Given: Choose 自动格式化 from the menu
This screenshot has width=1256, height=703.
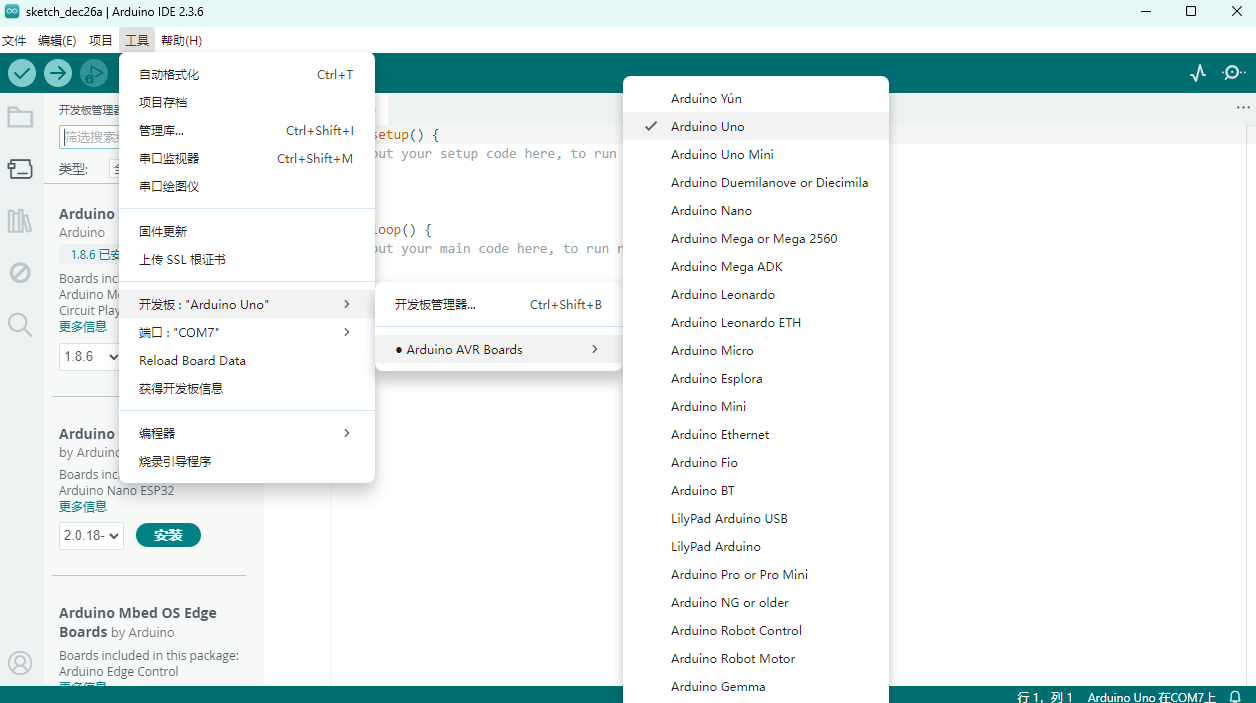Looking at the screenshot, I should (246, 74).
